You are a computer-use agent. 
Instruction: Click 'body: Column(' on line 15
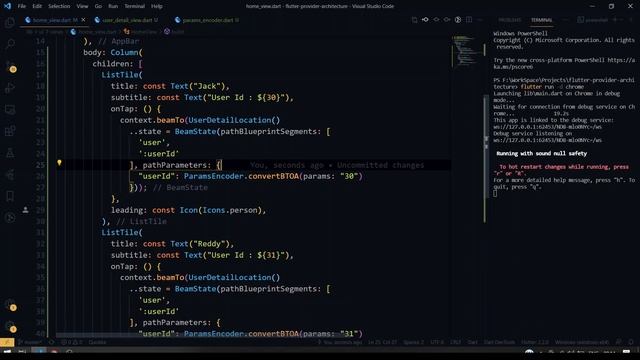tap(113, 52)
